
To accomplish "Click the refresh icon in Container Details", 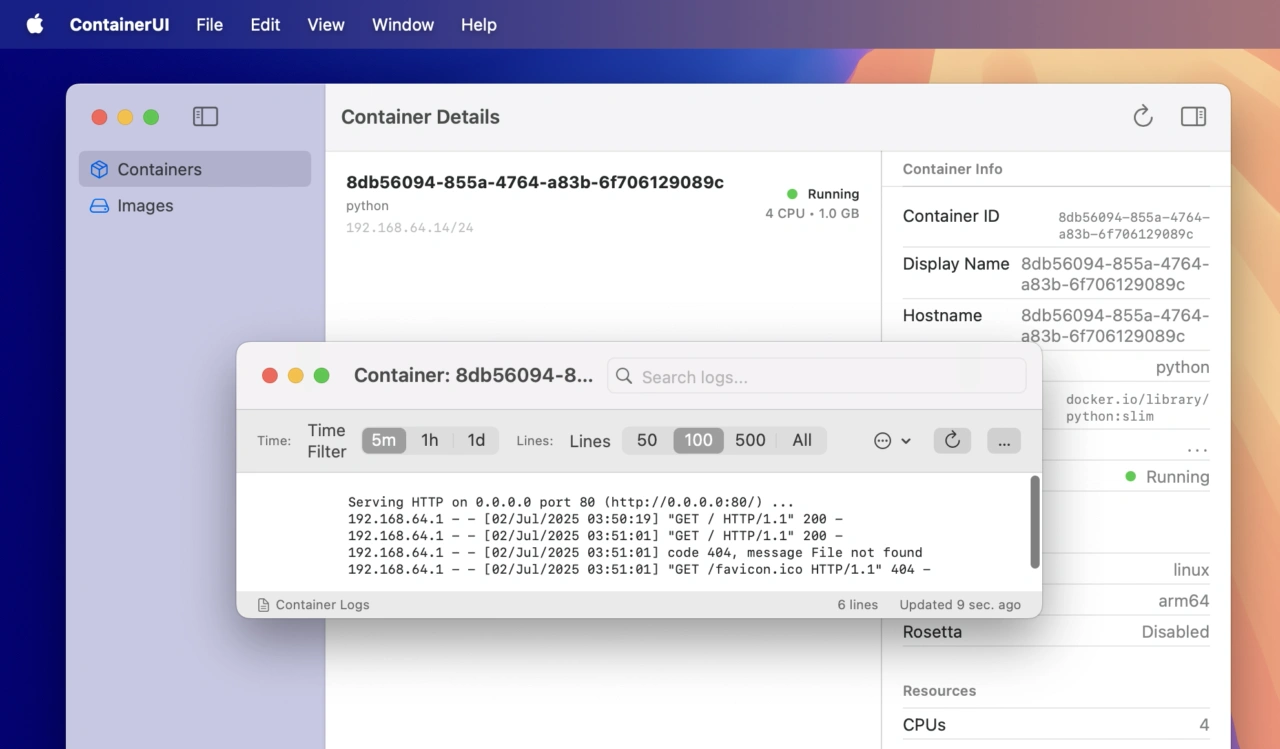I will pyautogui.click(x=1143, y=117).
